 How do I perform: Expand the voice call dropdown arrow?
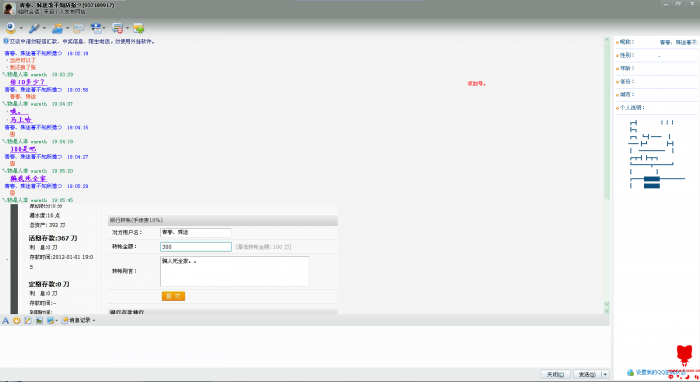(x=44, y=29)
